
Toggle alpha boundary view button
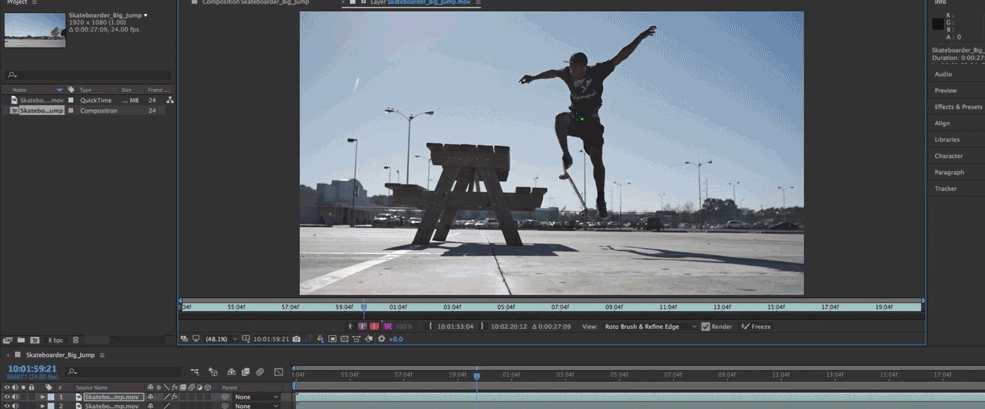pos(362,327)
